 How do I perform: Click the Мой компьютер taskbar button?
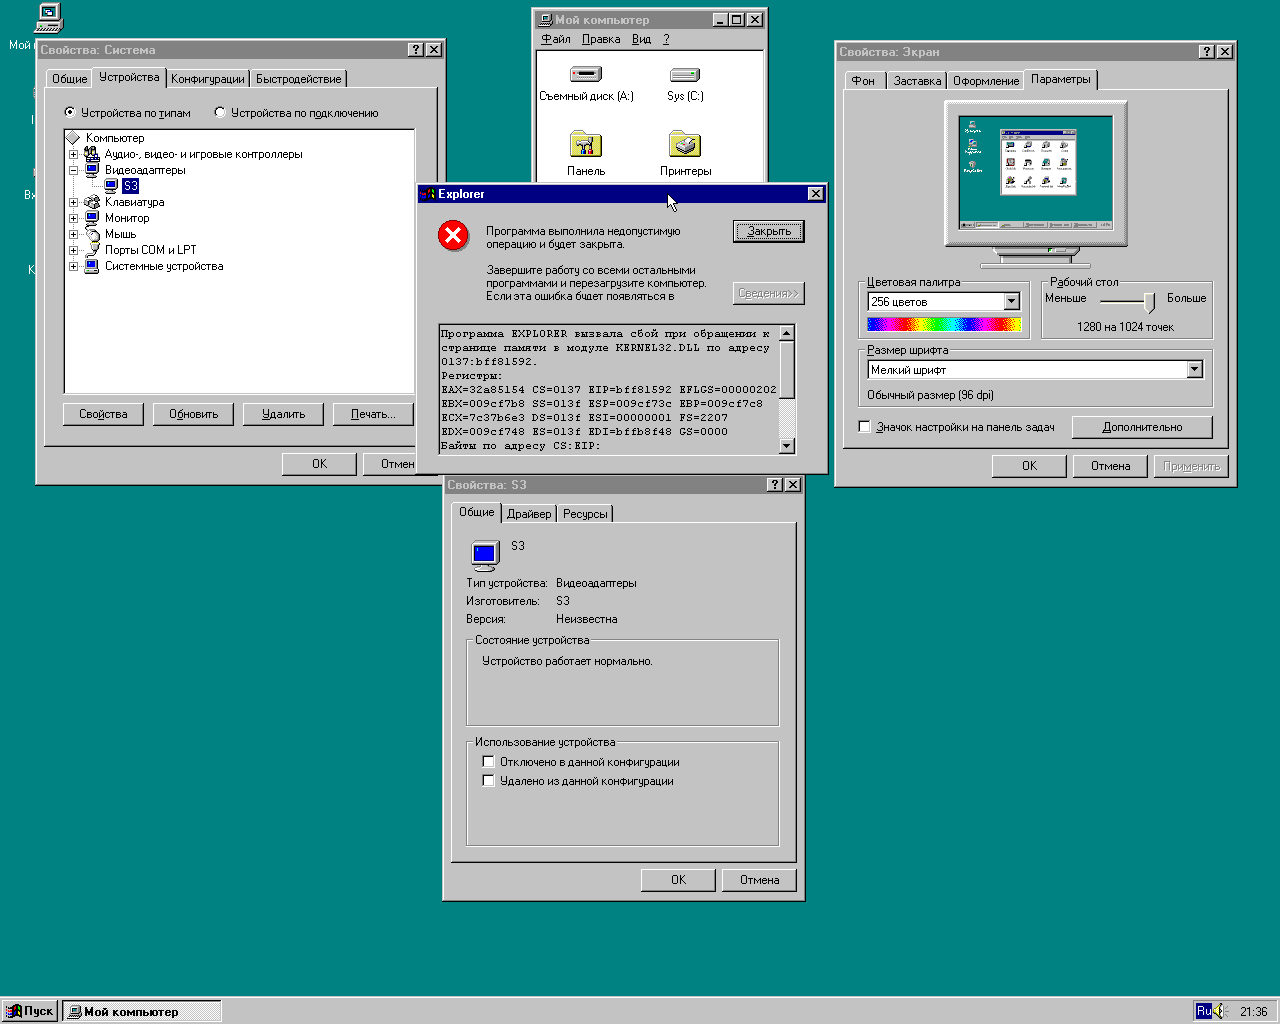pyautogui.click(x=142, y=1011)
